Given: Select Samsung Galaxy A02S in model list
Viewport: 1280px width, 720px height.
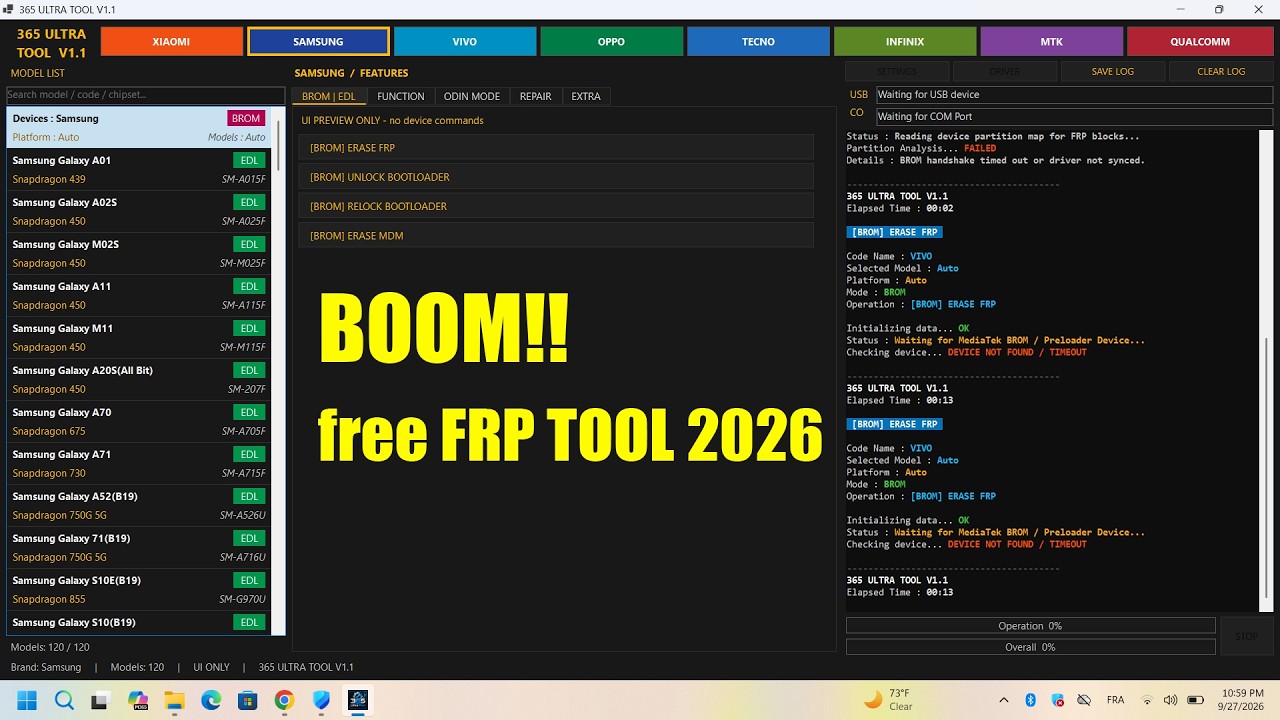Looking at the screenshot, I should [139, 211].
